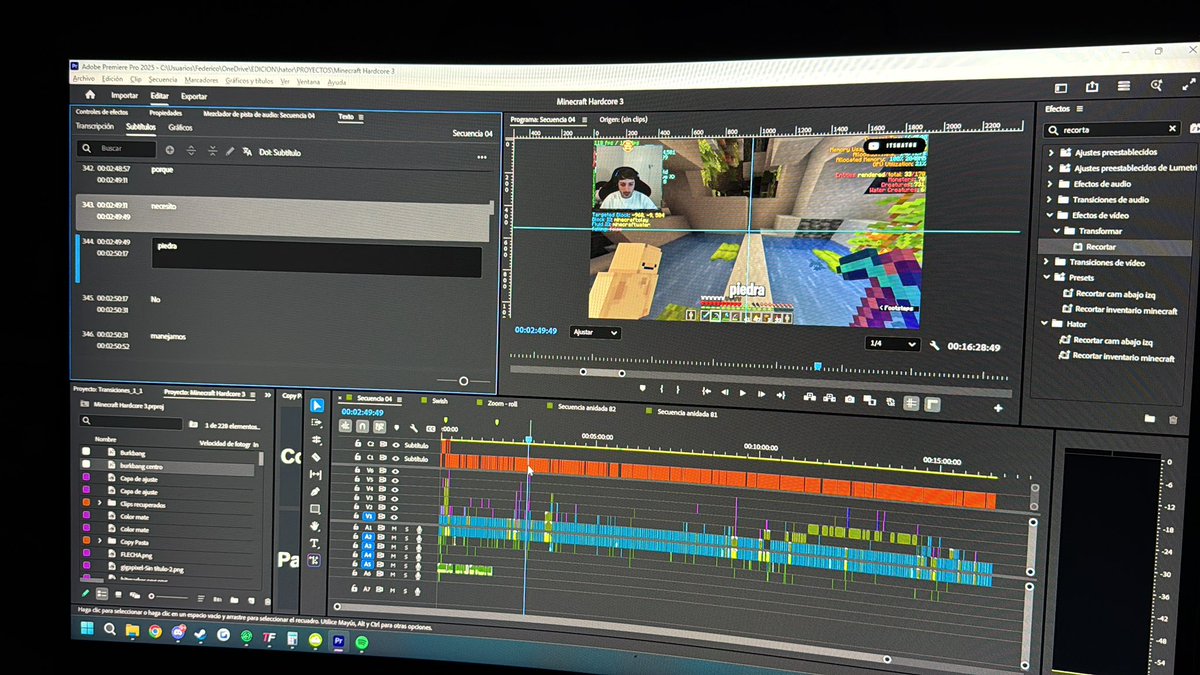The width and height of the screenshot is (1200, 675).
Task: Select the Ripple Edit tool
Action: tap(316, 440)
